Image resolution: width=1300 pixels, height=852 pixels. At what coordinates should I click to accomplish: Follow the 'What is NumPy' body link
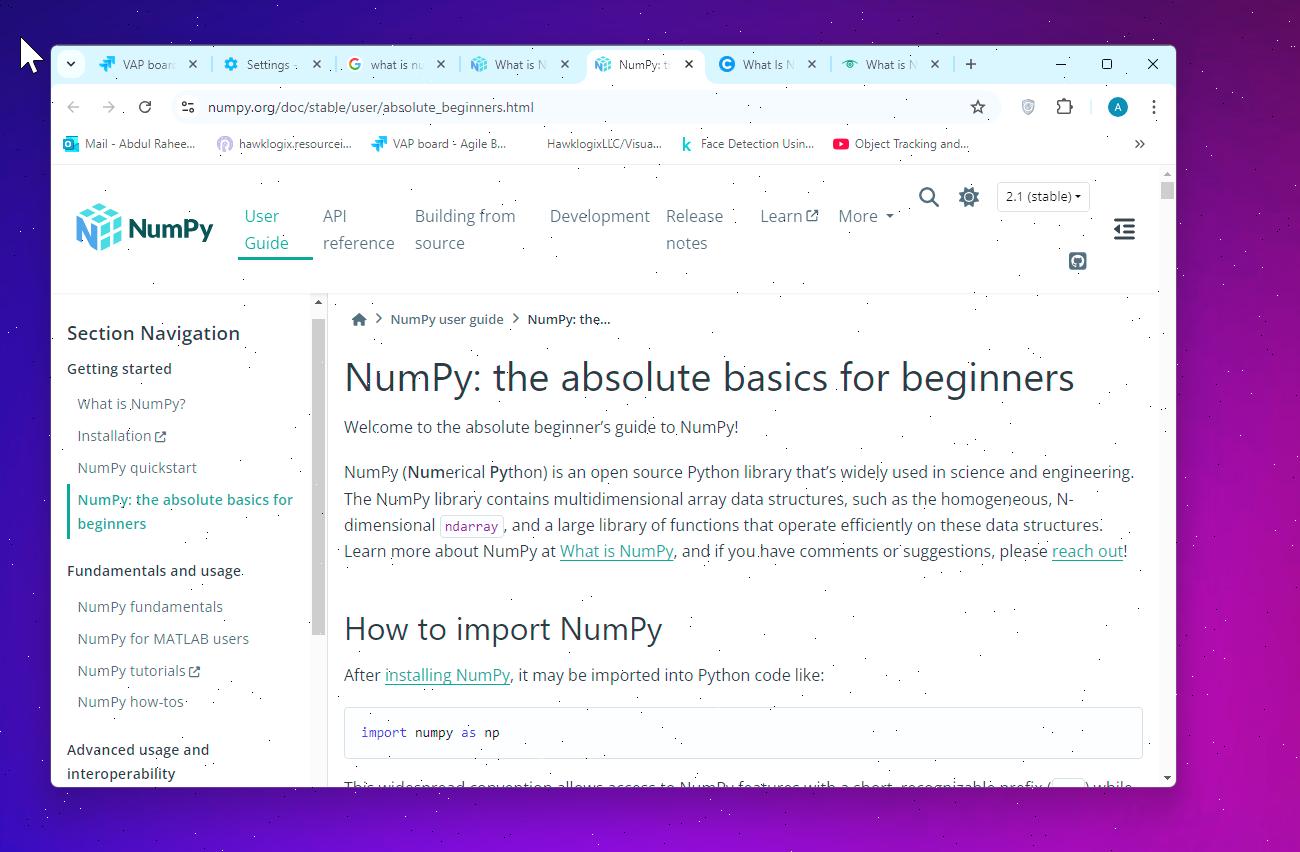point(616,551)
